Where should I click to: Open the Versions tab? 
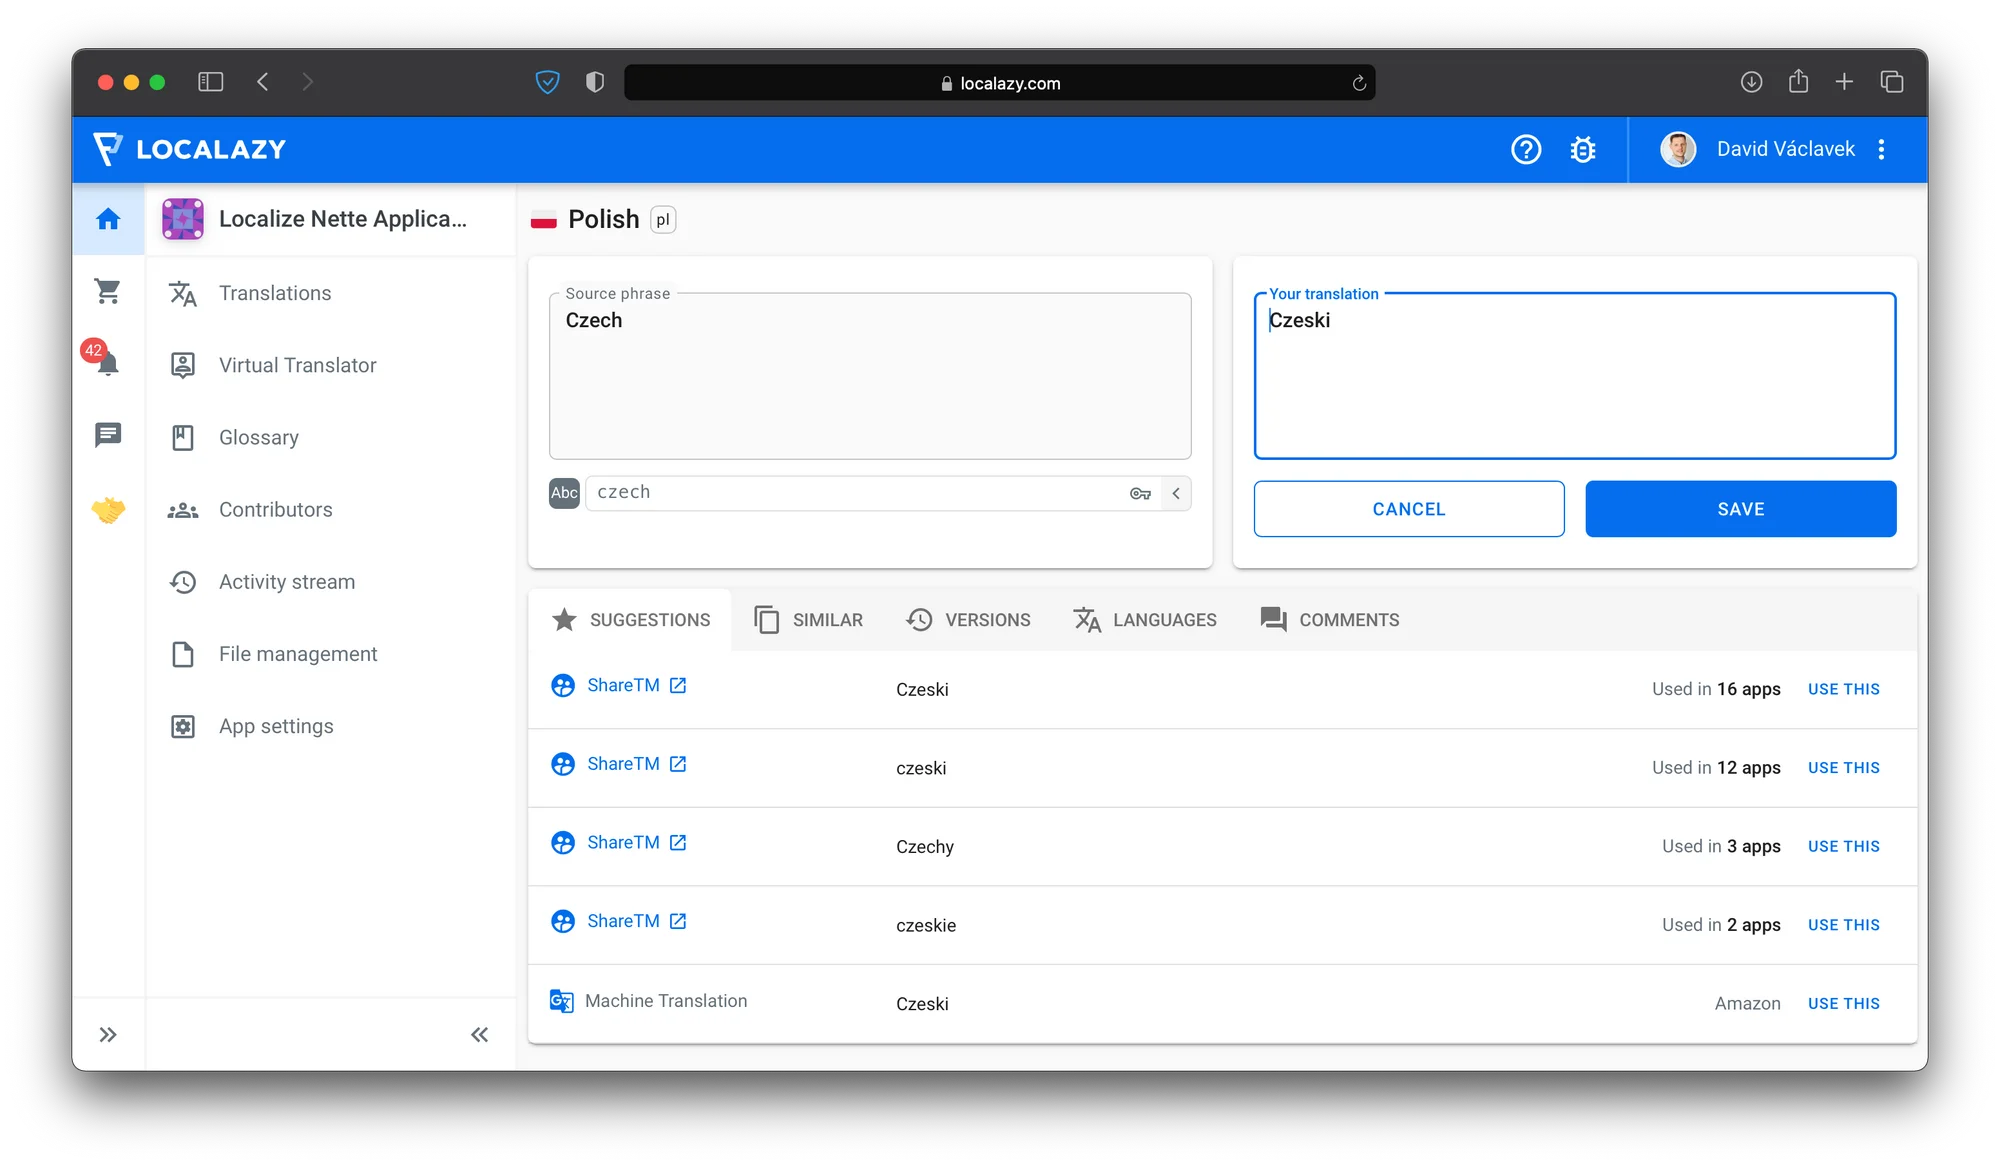pyautogui.click(x=968, y=620)
